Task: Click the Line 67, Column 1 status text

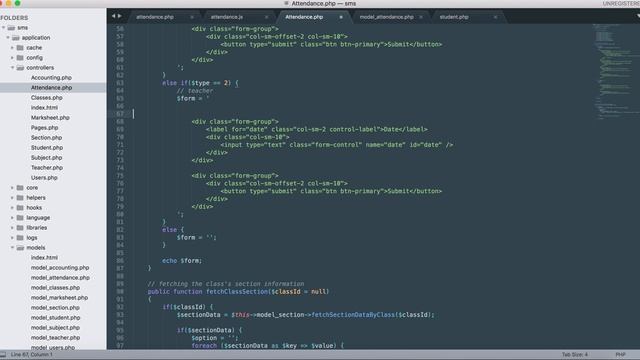Action: click(x=31, y=355)
